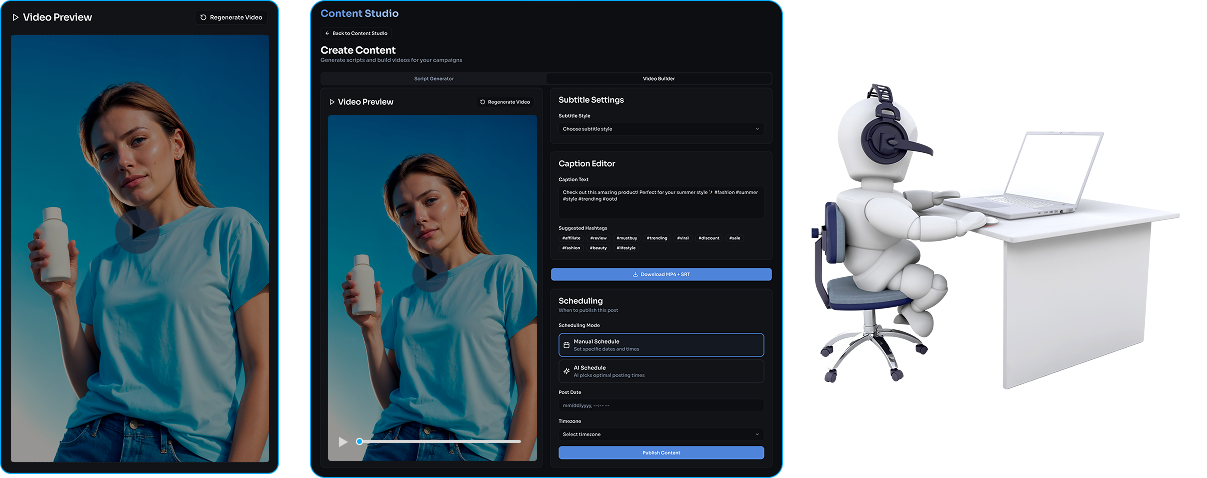Click the Content Studio title link
The image size is (1207, 478).
tap(359, 14)
